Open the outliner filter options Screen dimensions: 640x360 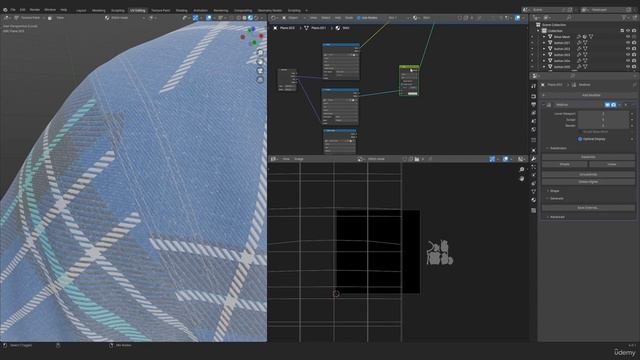pos(624,18)
